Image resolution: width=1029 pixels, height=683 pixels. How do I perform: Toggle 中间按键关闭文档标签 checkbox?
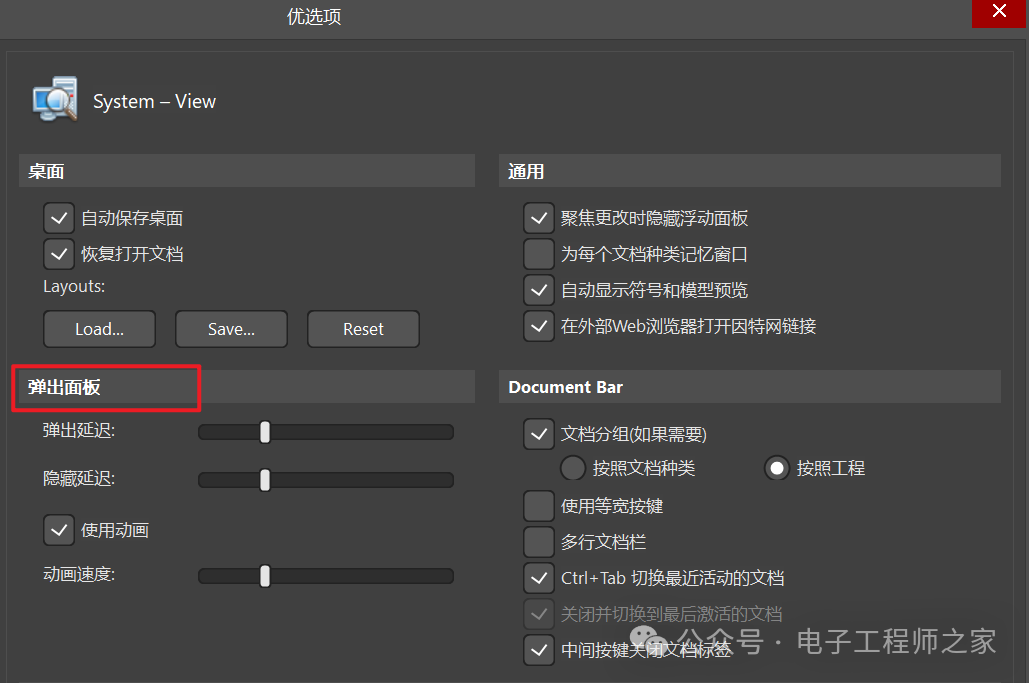click(539, 650)
